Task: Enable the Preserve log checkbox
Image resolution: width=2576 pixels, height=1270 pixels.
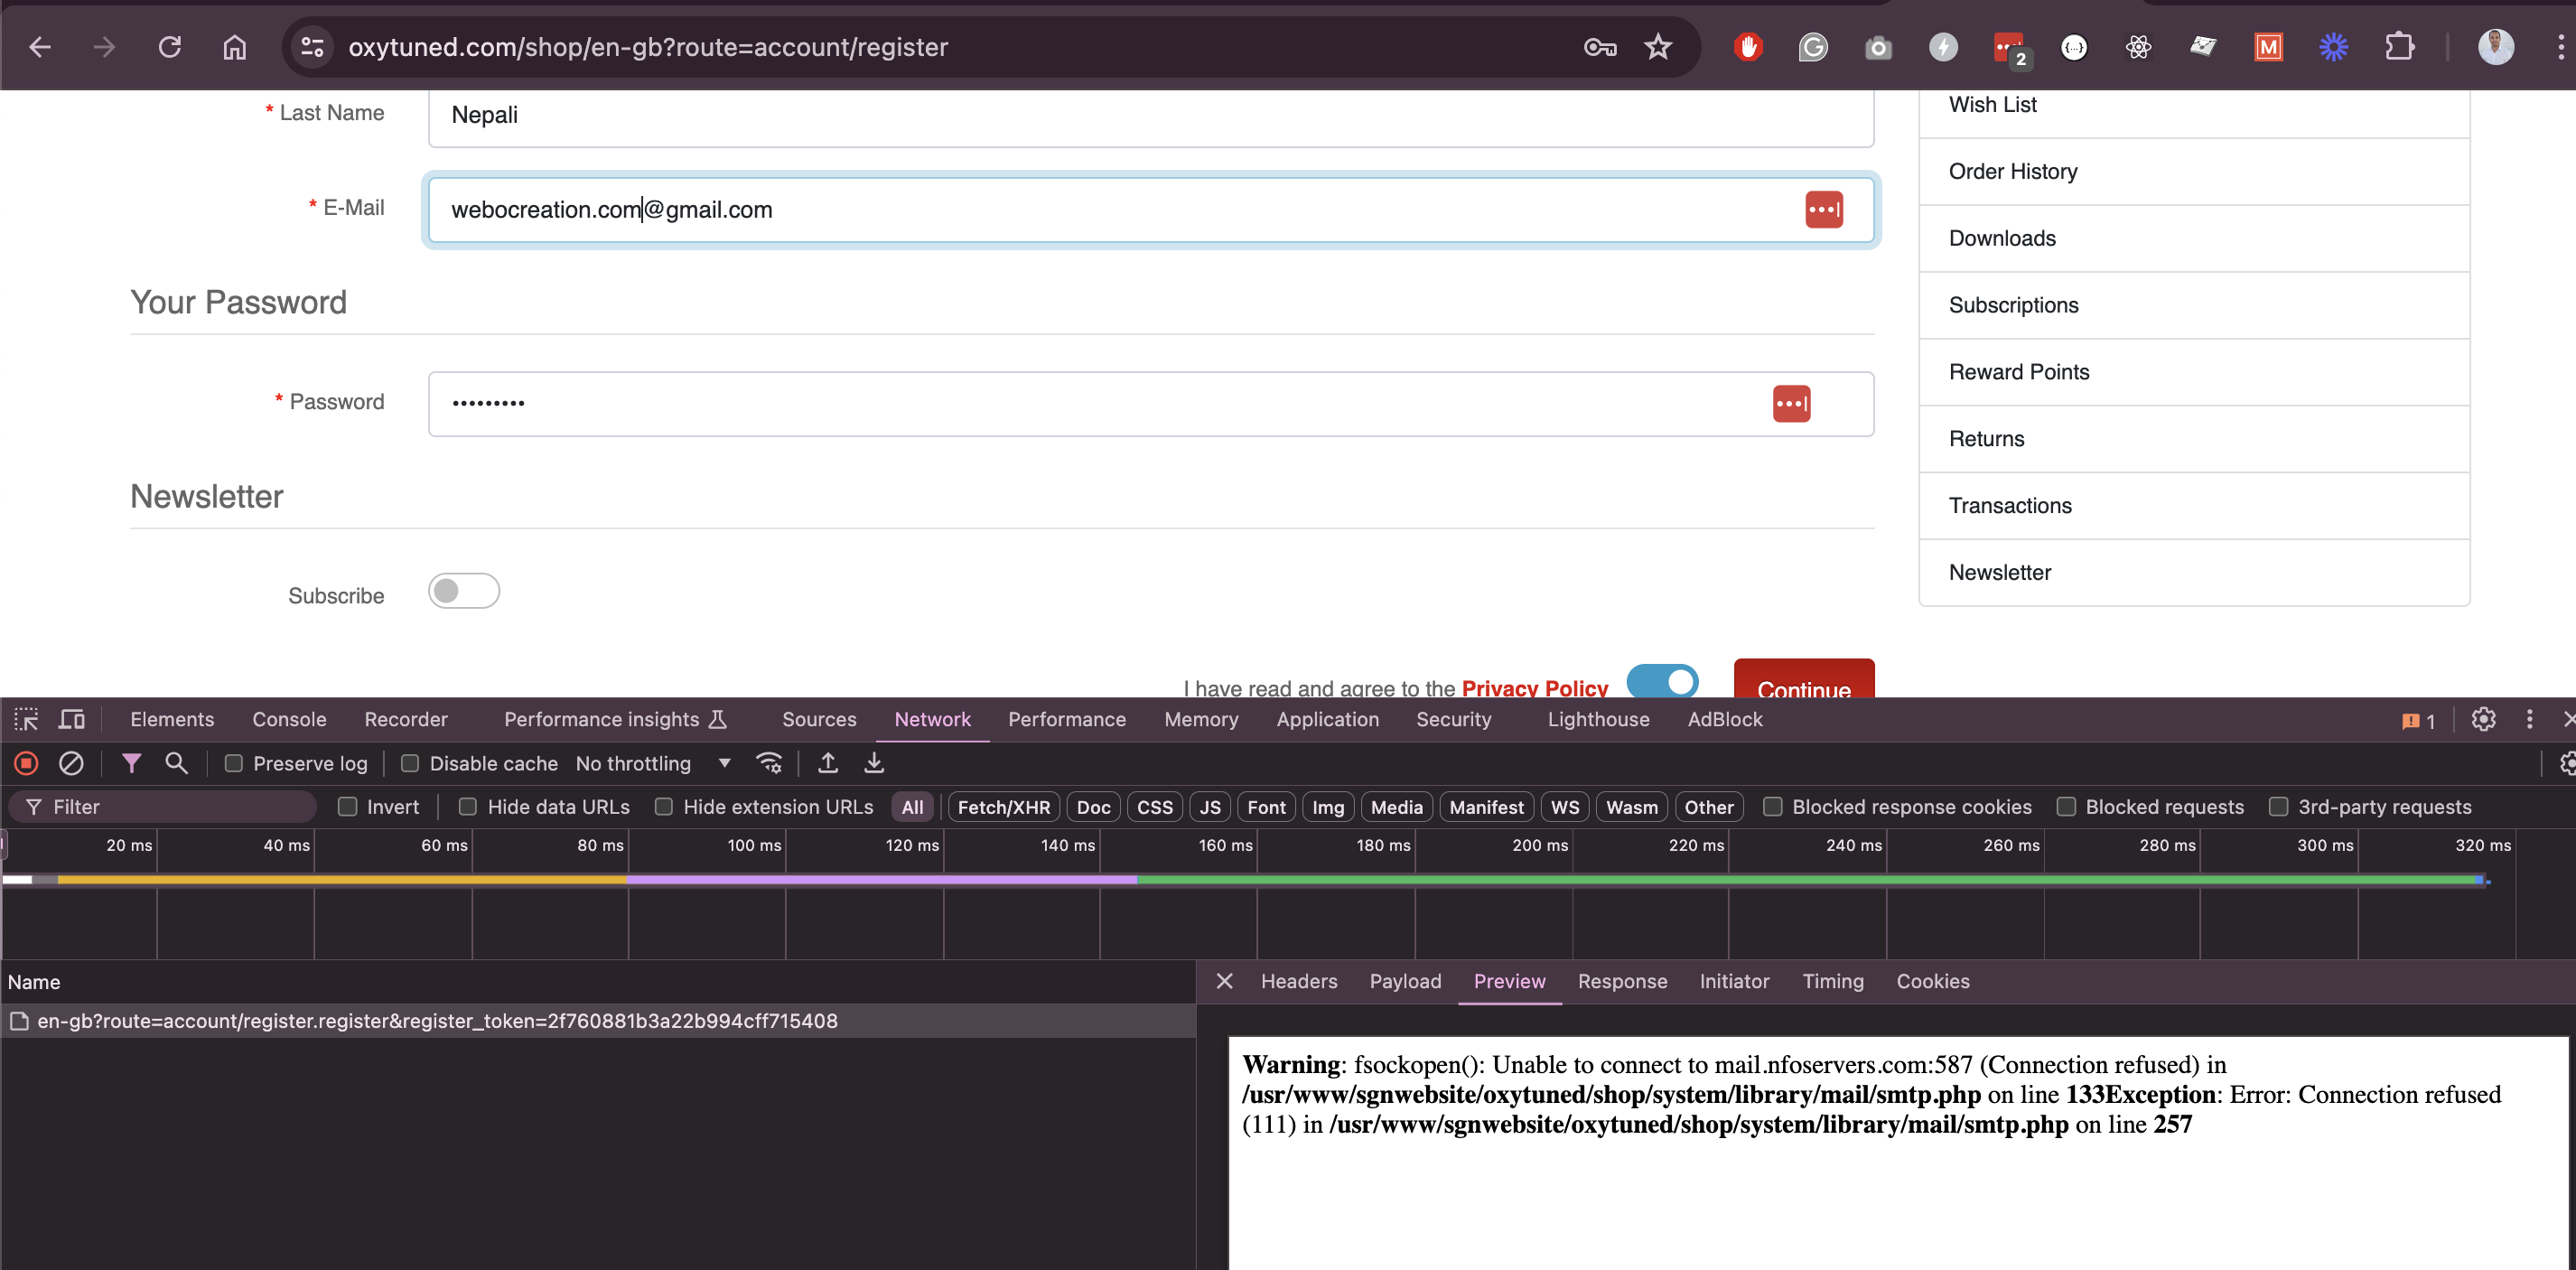Action: point(233,764)
